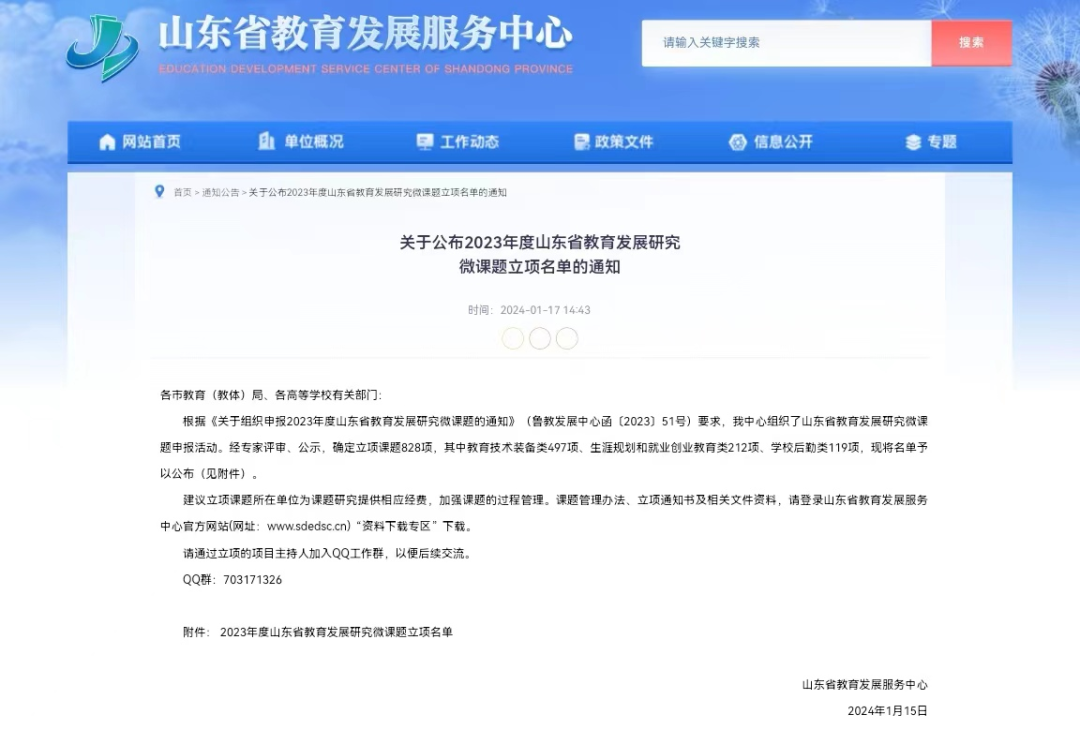Click the rightmost circular share button

[567, 338]
